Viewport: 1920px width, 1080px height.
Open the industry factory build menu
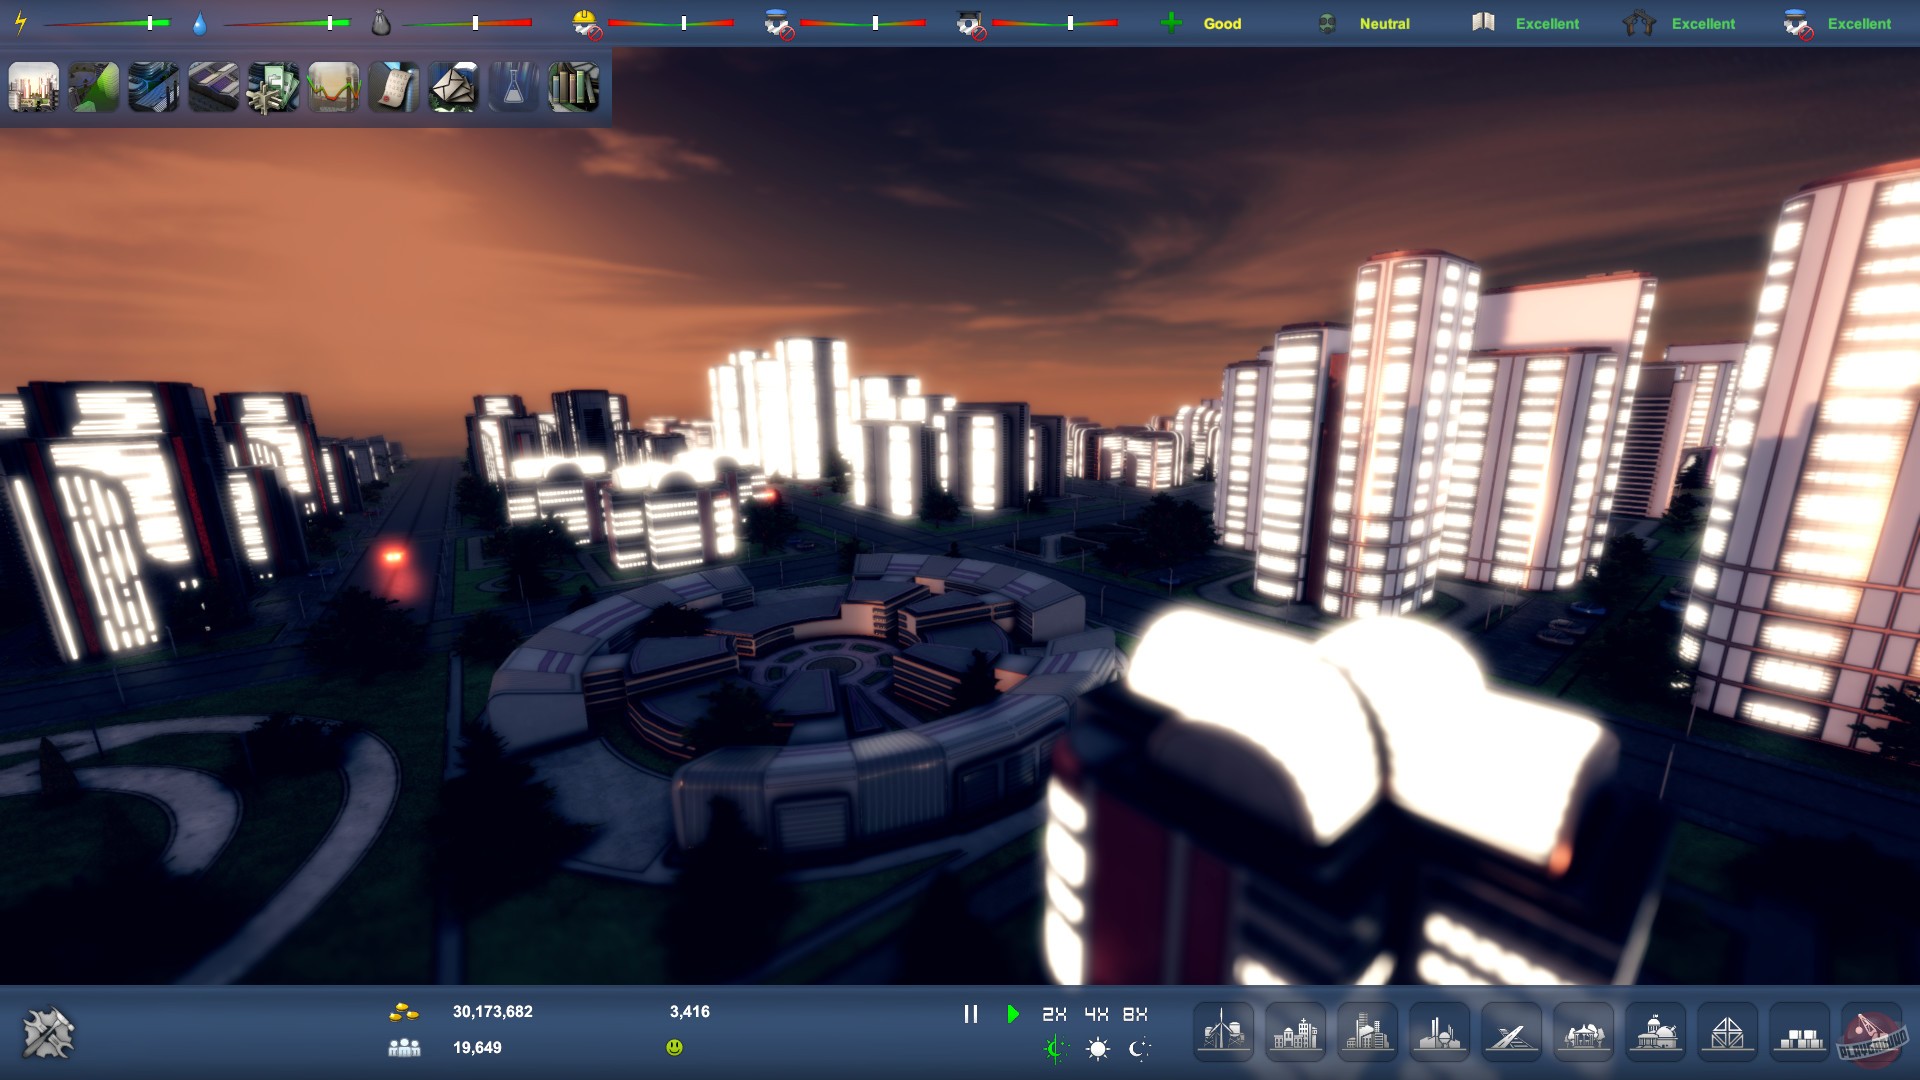tap(1439, 1033)
